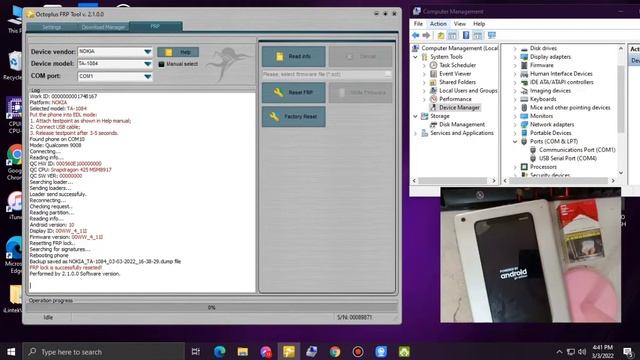Image resolution: width=640 pixels, height=360 pixels.
Task: Click the phone webcam preview thumbnail
Action: (531, 255)
